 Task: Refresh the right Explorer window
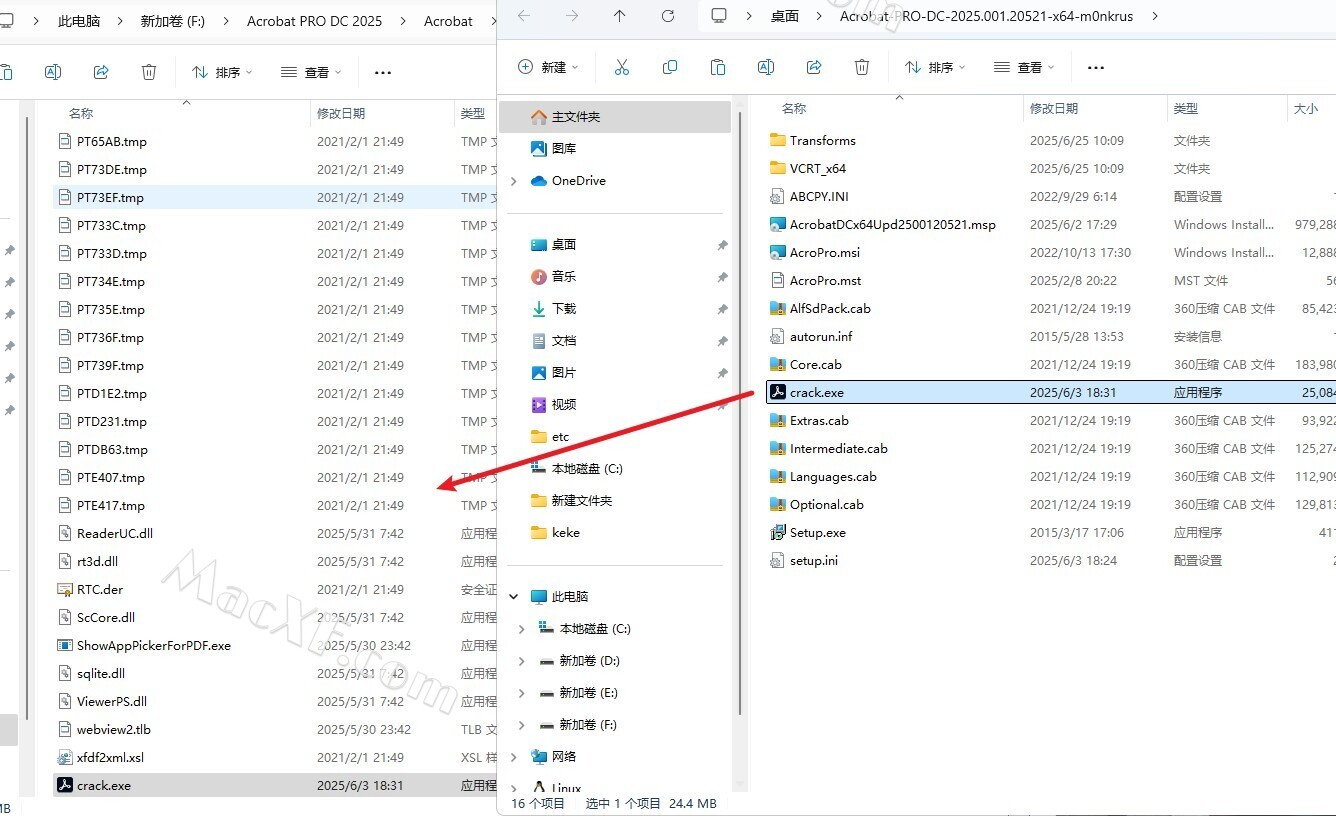tap(668, 16)
